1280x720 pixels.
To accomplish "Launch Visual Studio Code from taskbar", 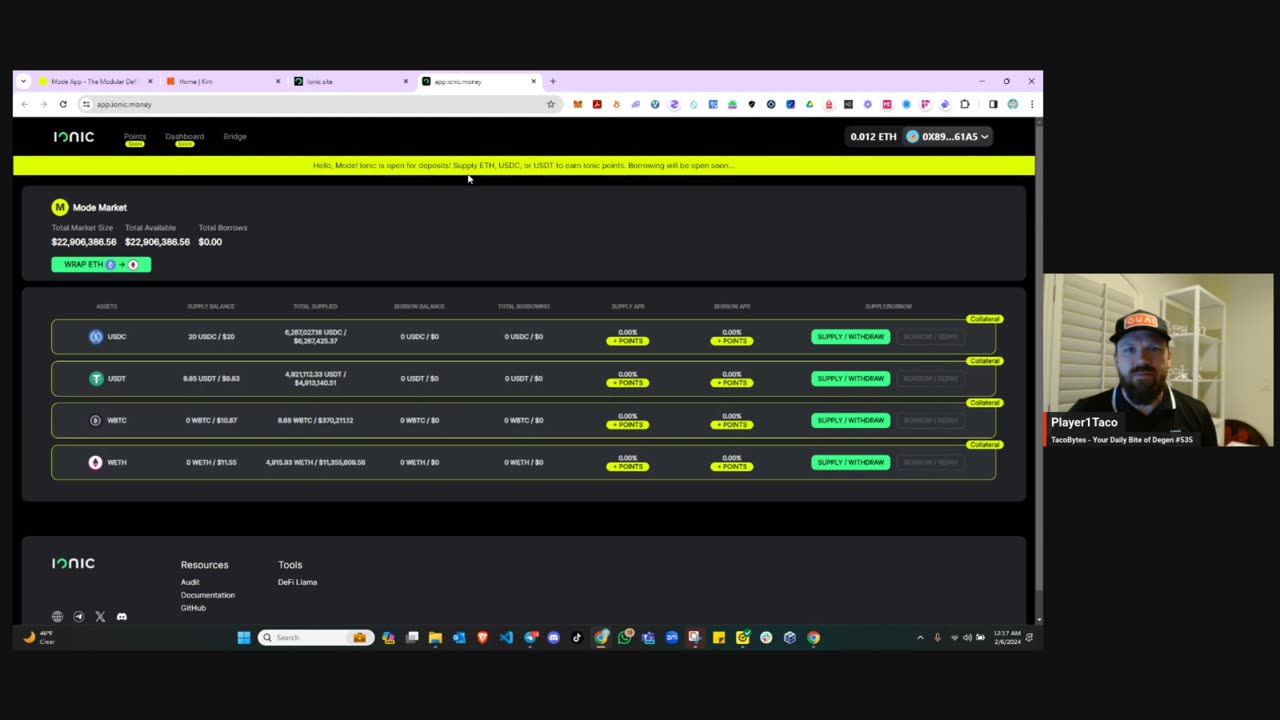I will (506, 637).
